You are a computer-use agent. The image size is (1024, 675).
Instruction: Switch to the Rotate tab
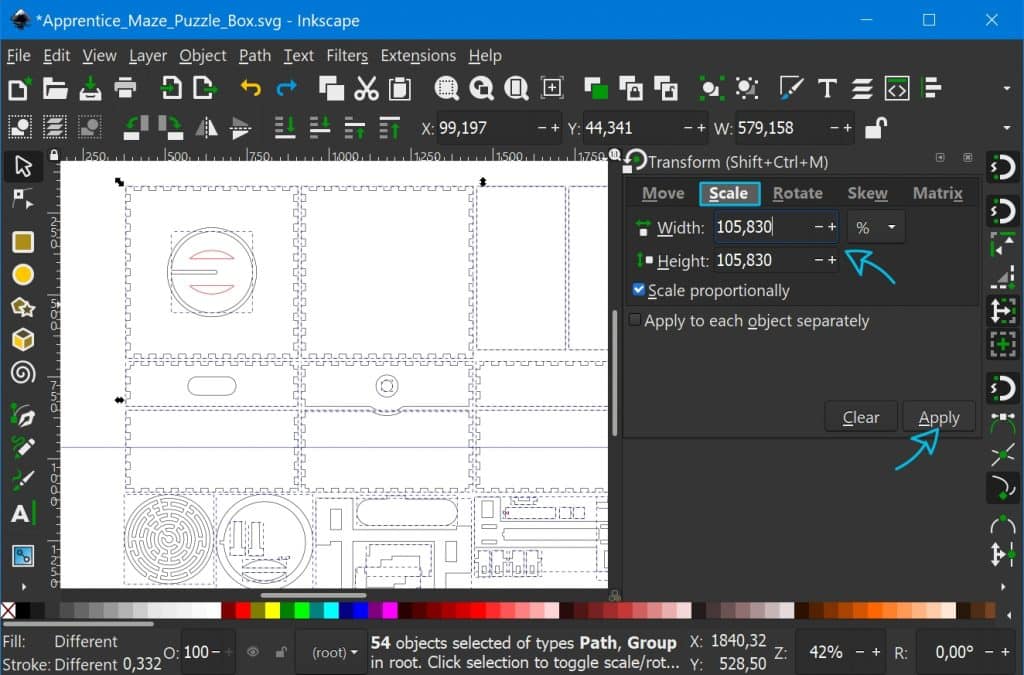[x=797, y=193]
